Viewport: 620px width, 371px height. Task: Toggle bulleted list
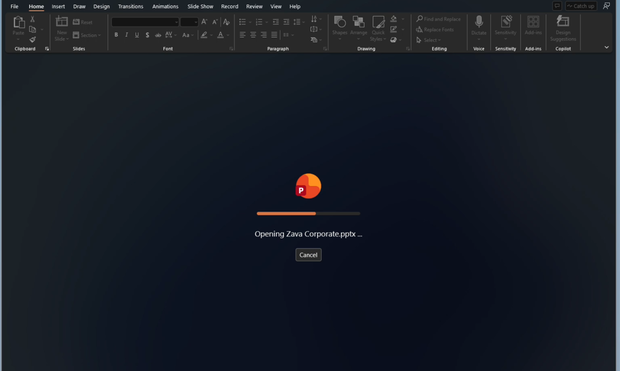coord(242,22)
